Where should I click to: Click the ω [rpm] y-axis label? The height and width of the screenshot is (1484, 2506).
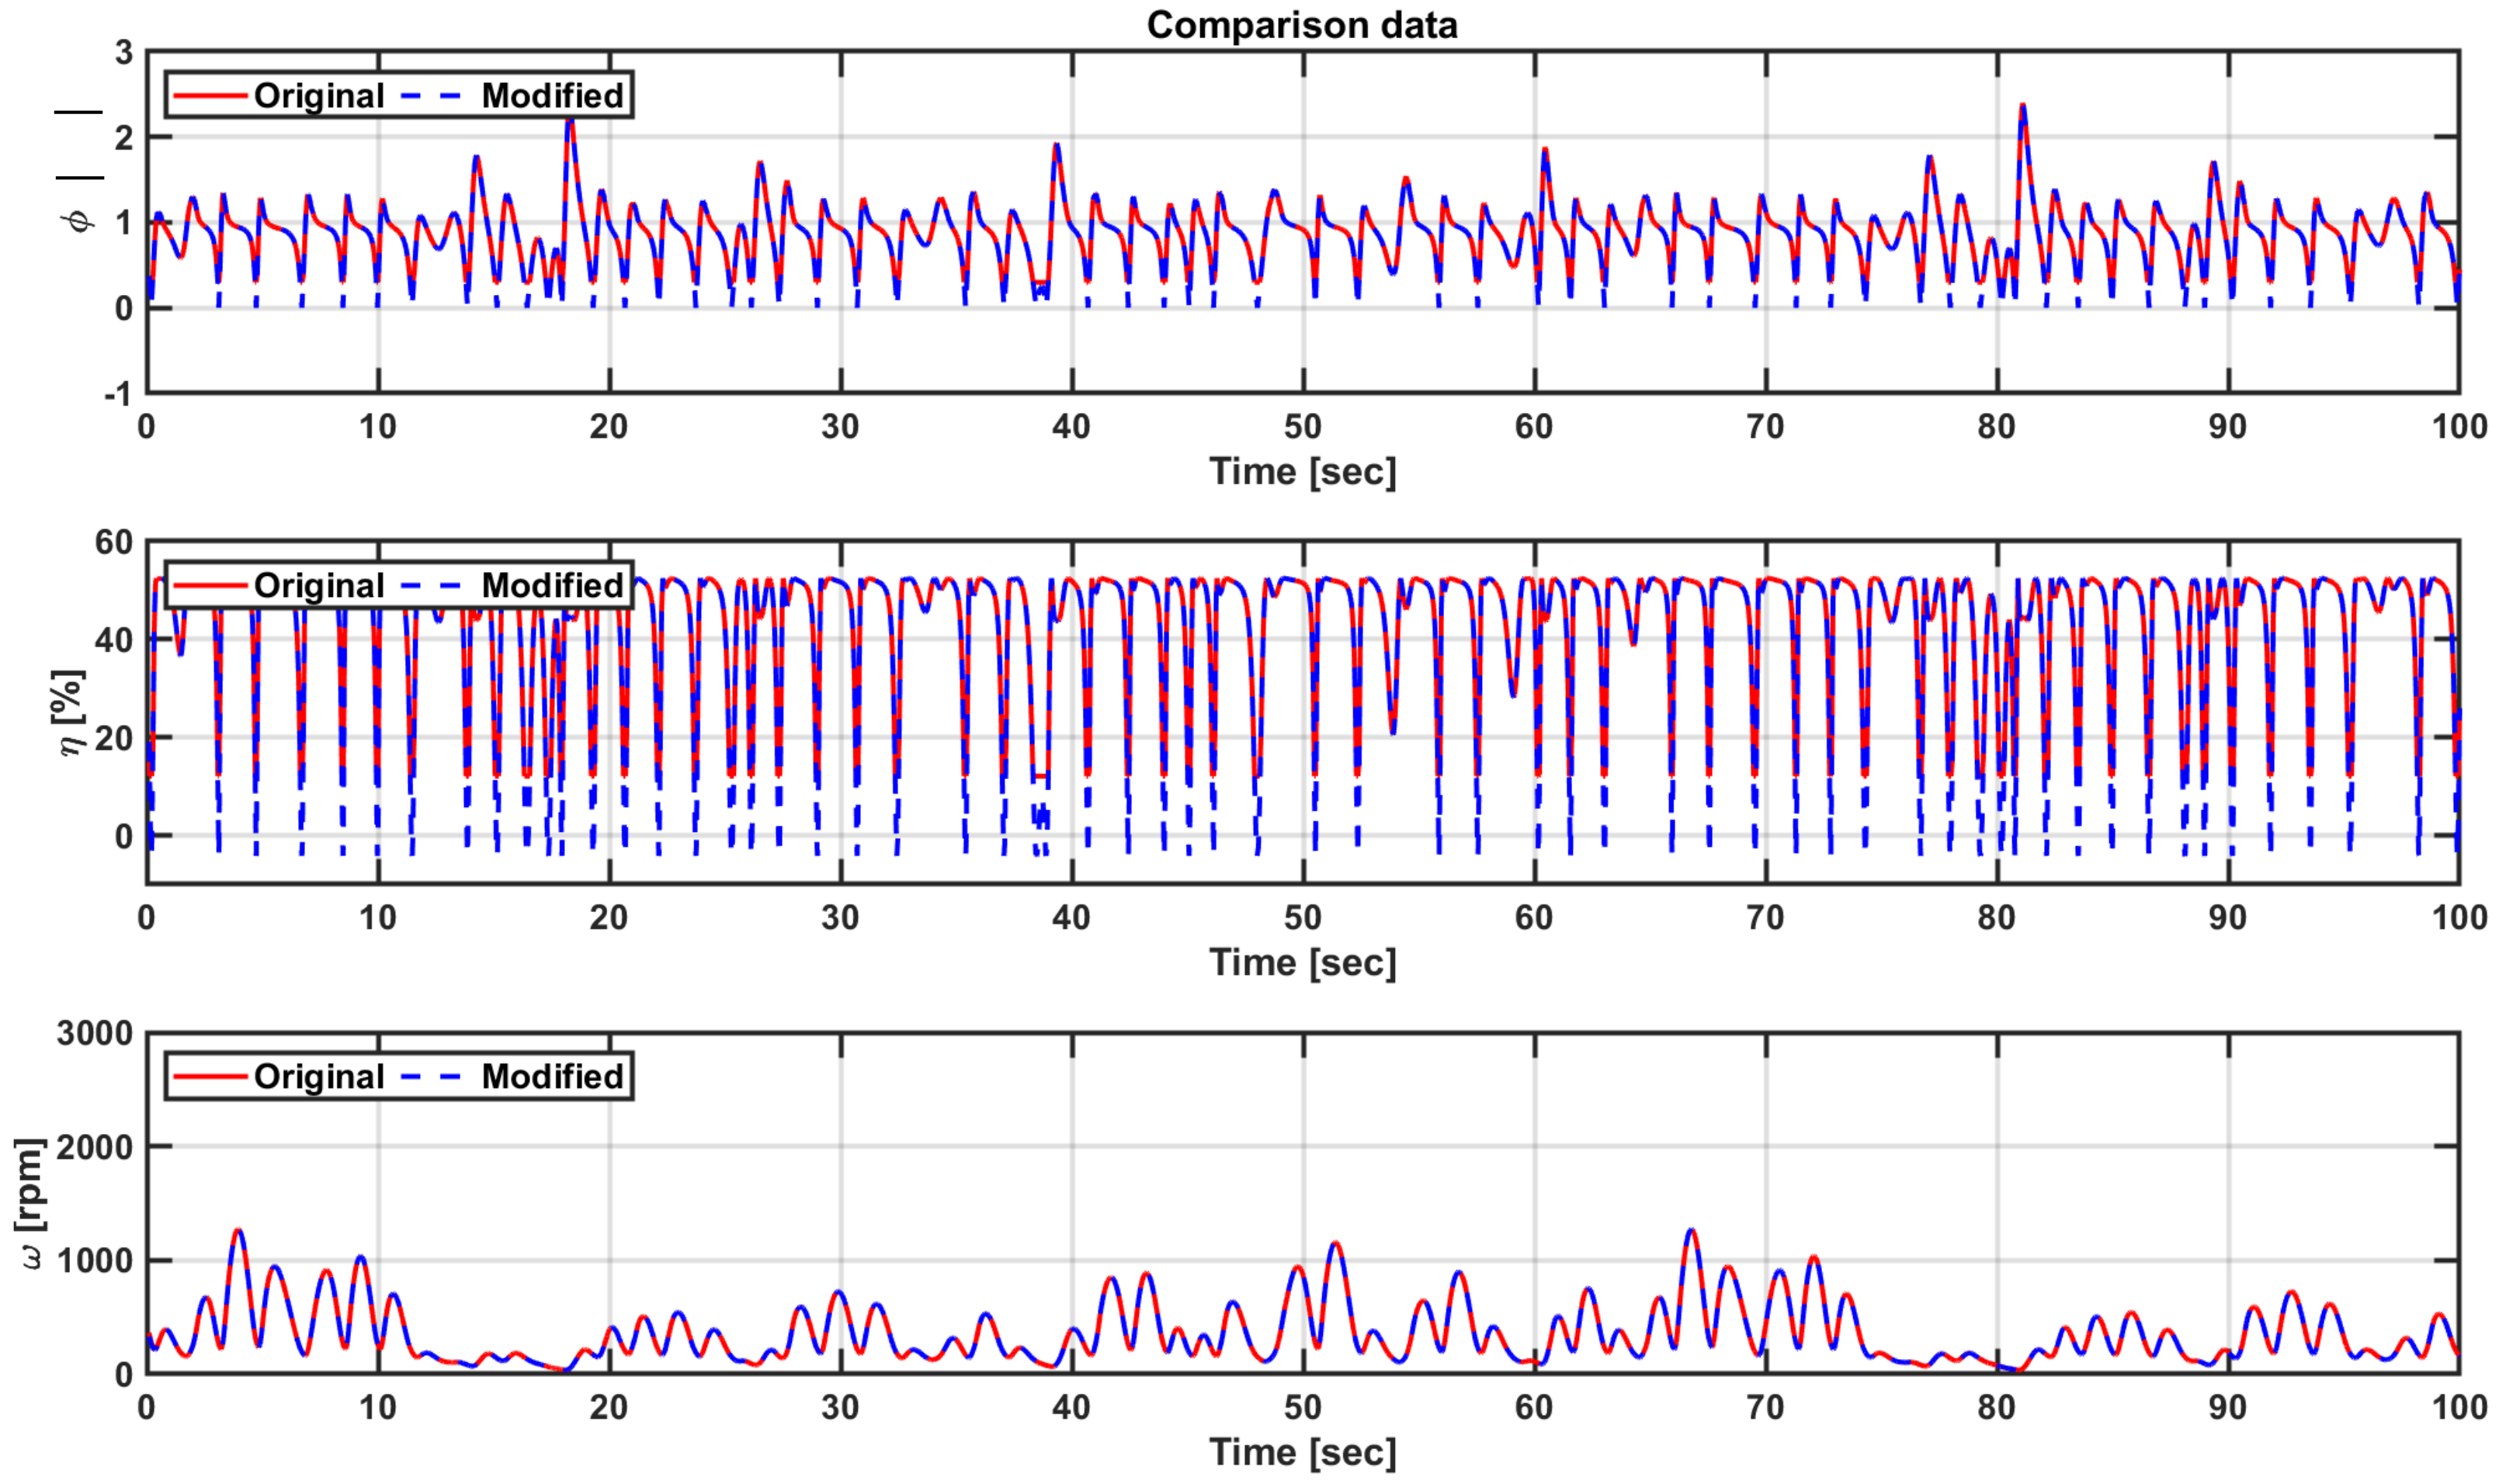[30, 1204]
